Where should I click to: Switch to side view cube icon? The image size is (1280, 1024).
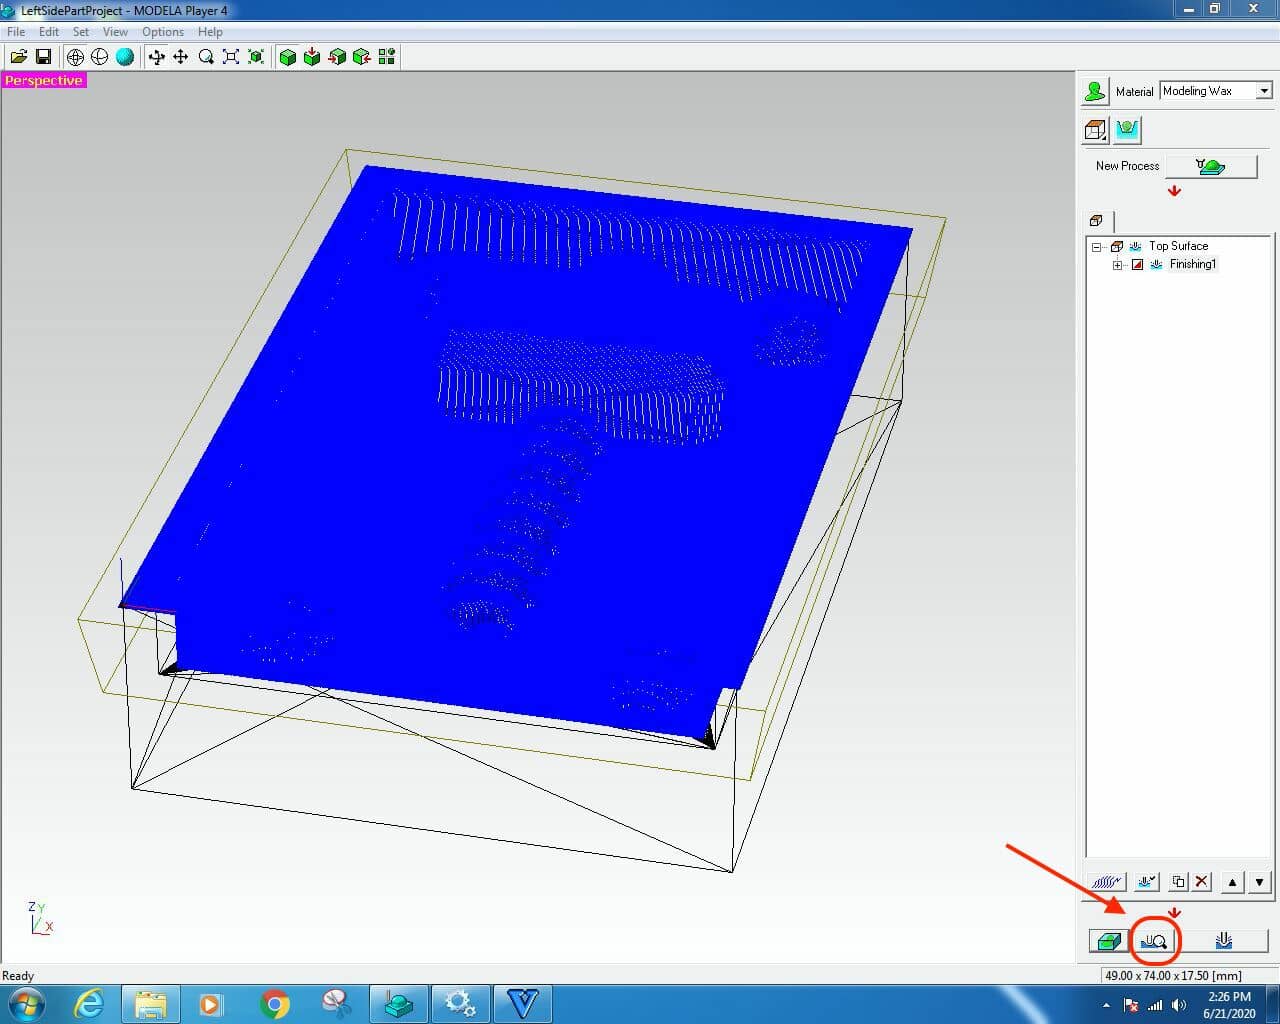click(362, 57)
